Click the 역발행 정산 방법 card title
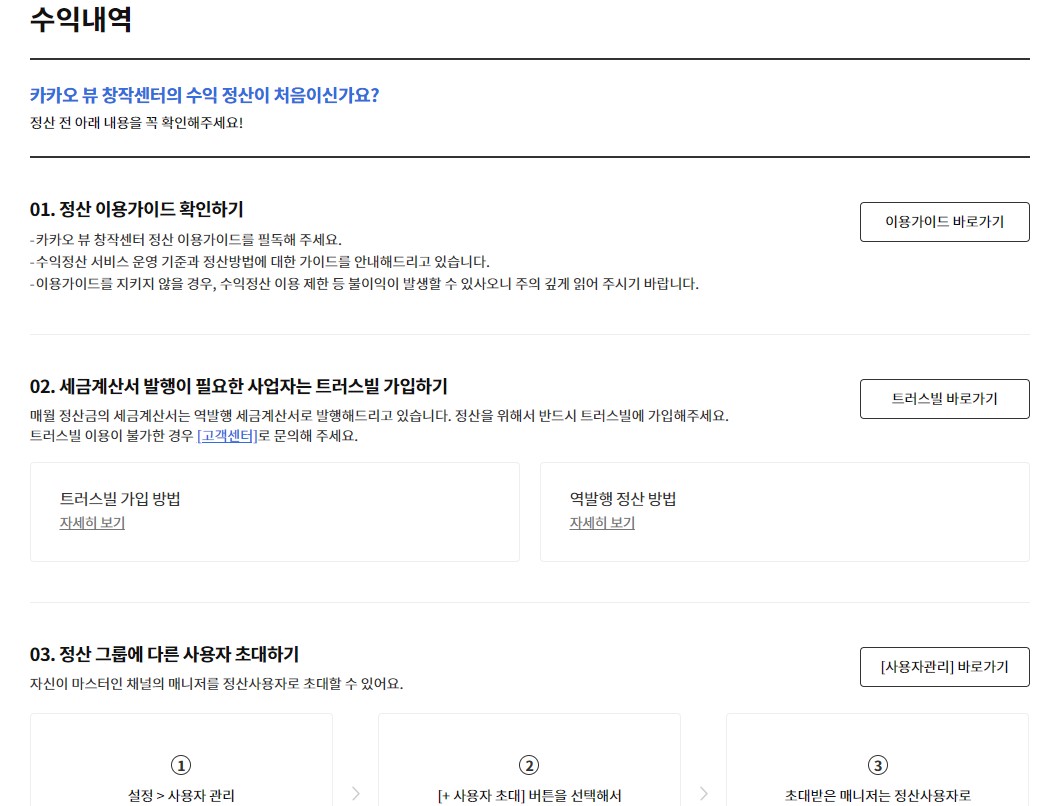 pyautogui.click(x=623, y=499)
